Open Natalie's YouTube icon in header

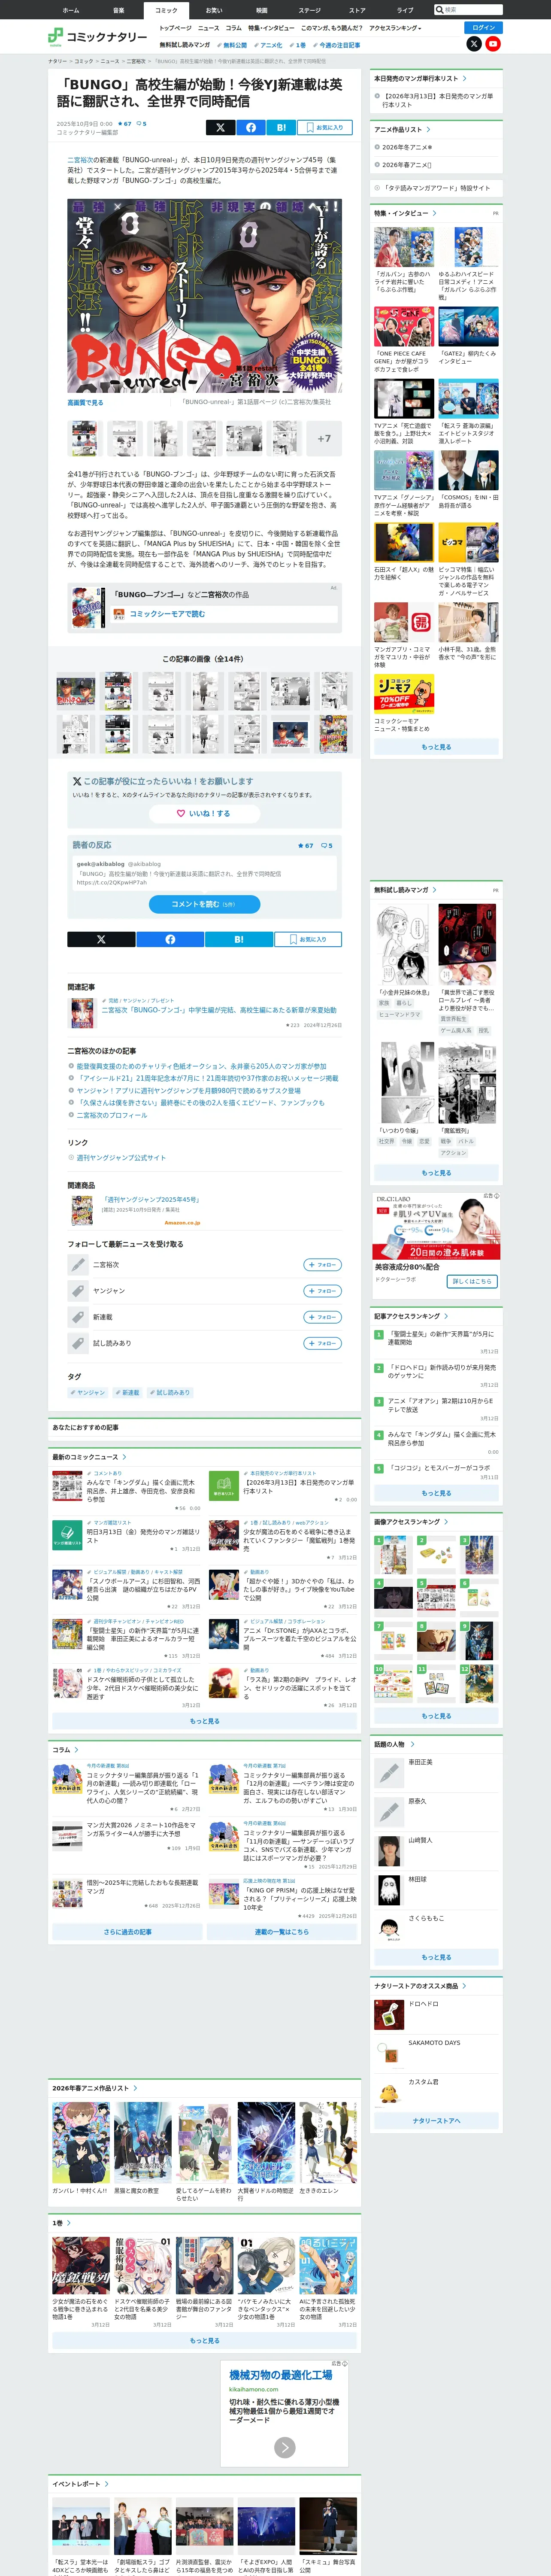(x=493, y=44)
